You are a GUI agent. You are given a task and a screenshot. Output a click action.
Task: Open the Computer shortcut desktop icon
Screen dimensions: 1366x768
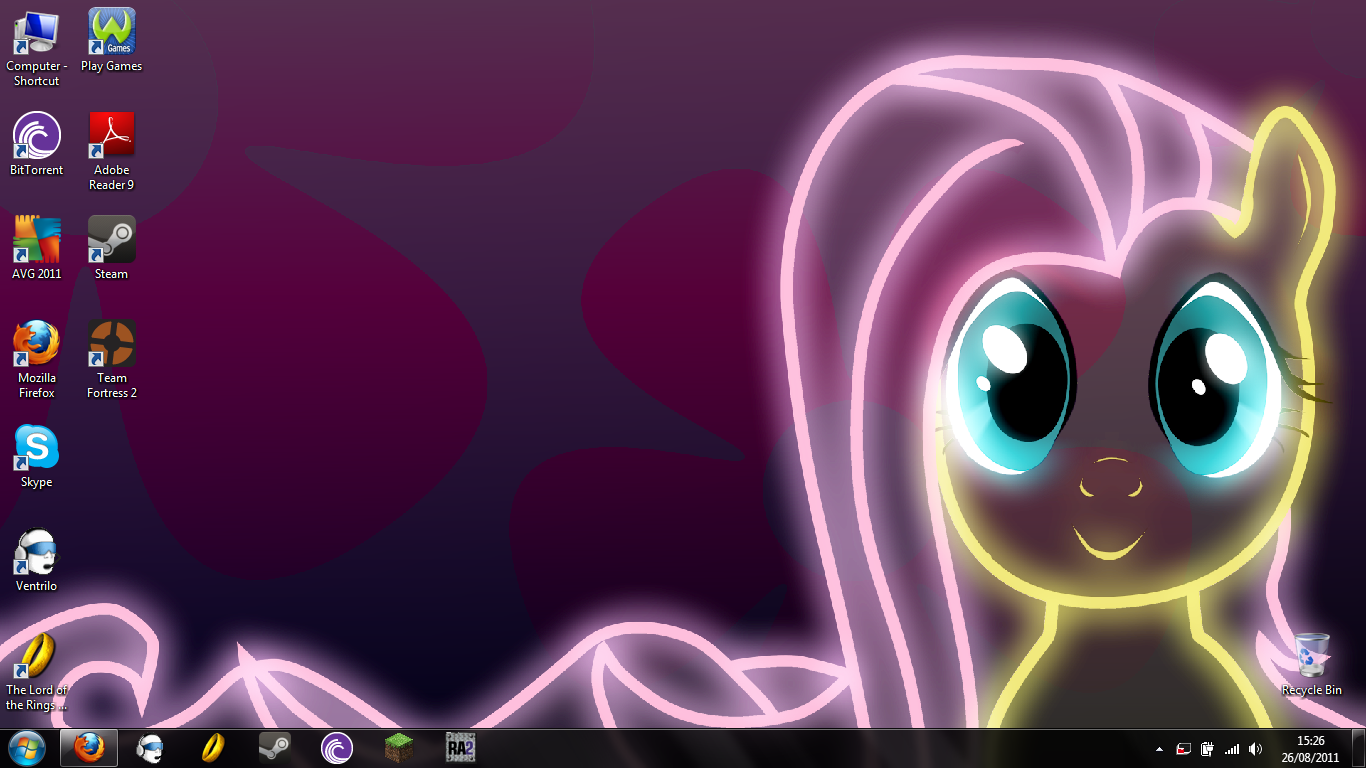pyautogui.click(x=37, y=47)
